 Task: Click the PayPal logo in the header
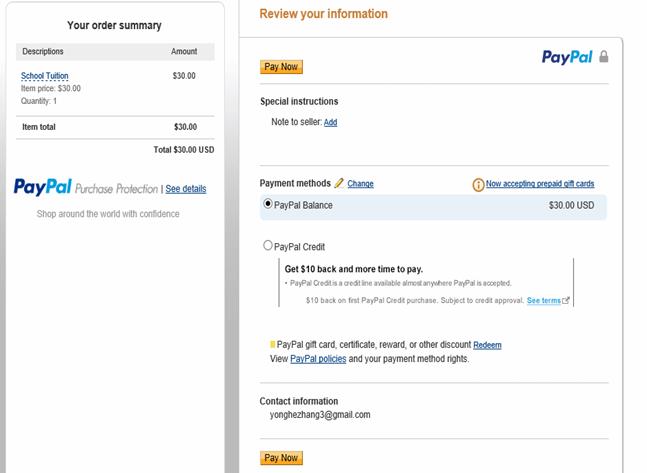567,57
